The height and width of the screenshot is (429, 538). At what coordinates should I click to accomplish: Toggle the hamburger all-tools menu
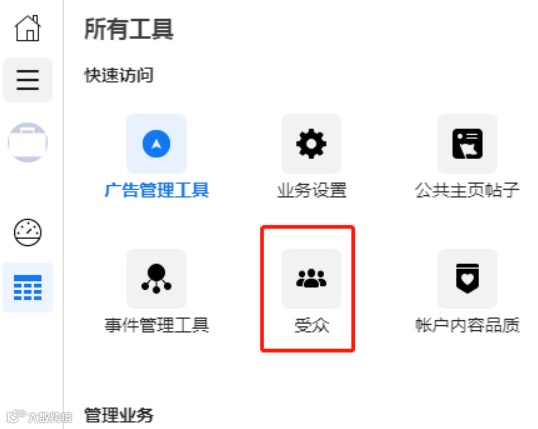[28, 80]
